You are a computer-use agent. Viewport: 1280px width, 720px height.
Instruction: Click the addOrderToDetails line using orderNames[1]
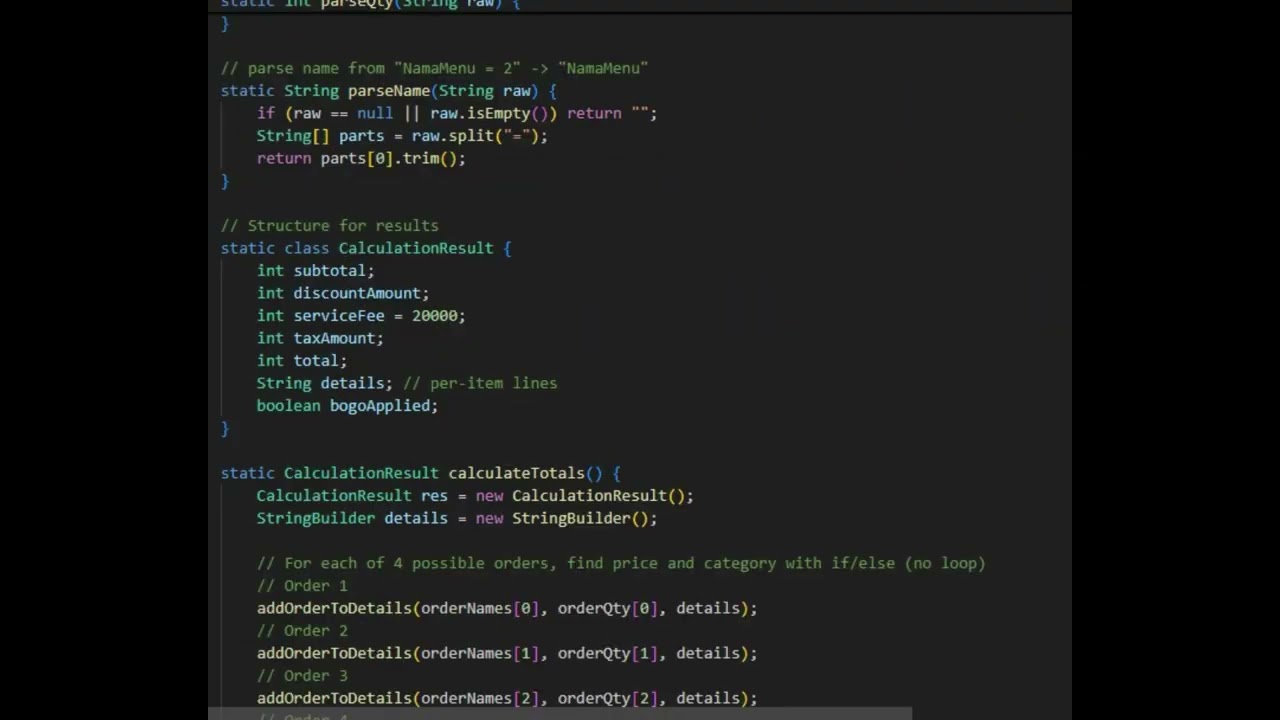(x=507, y=653)
